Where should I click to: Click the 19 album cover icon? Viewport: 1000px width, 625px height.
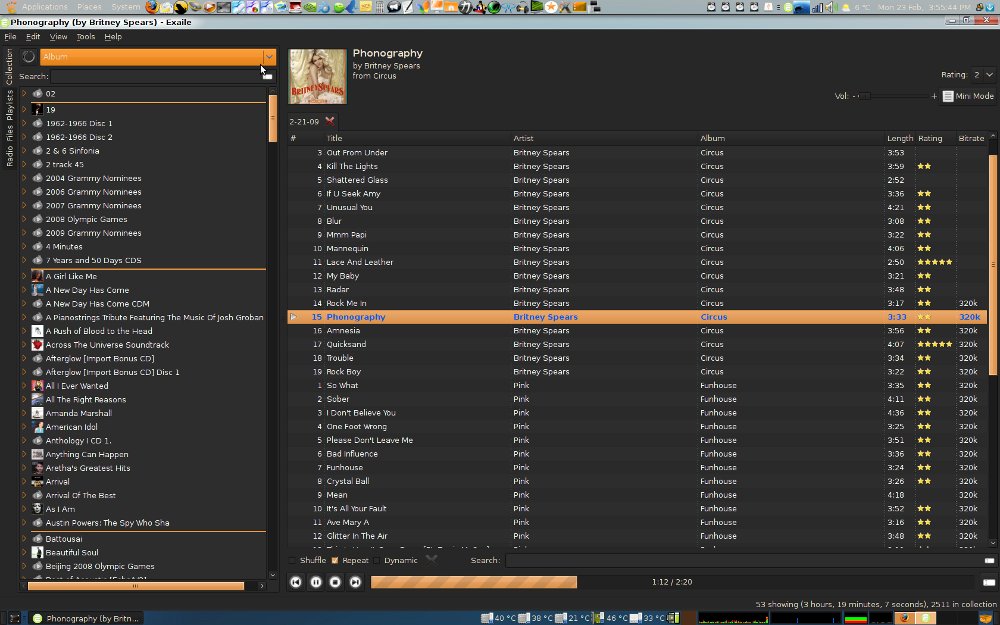[37, 110]
